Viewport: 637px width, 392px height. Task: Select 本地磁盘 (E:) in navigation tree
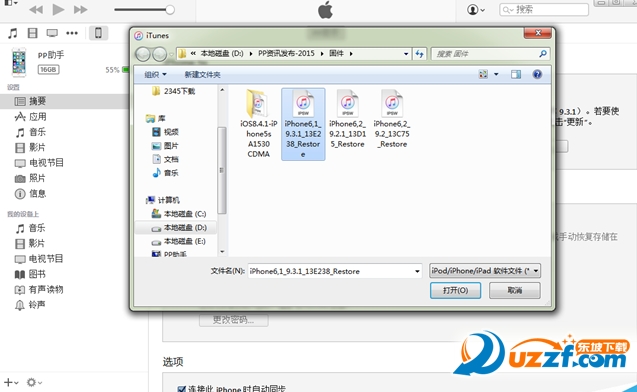pos(179,241)
